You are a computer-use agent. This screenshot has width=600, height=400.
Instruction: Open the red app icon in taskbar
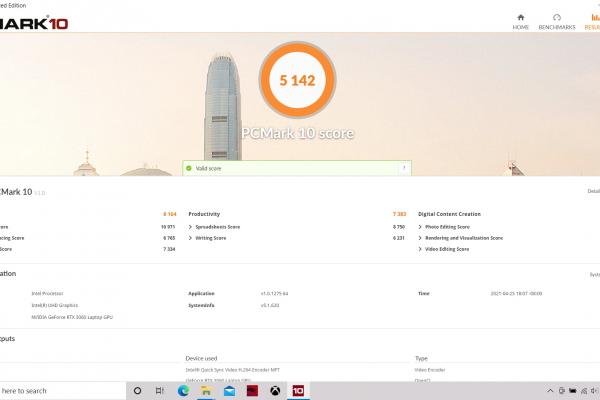point(252,391)
